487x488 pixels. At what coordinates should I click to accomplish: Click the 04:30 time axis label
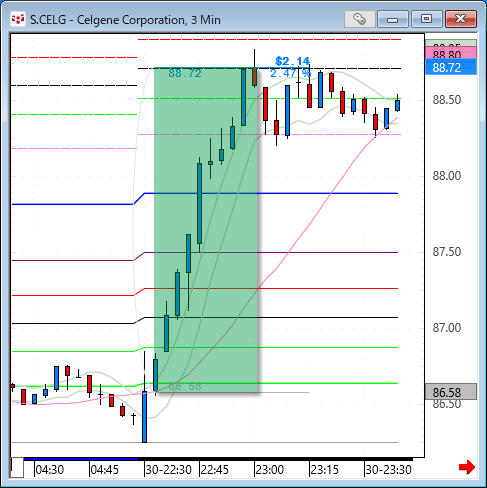pyautogui.click(x=50, y=470)
